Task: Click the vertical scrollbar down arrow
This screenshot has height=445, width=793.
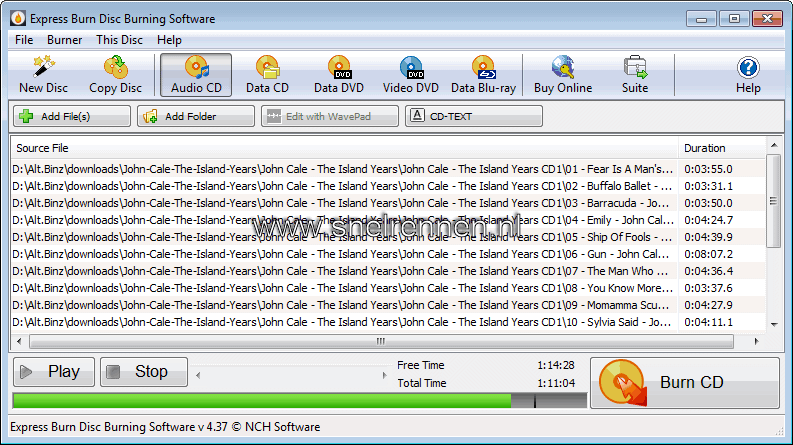Action: pos(774,324)
